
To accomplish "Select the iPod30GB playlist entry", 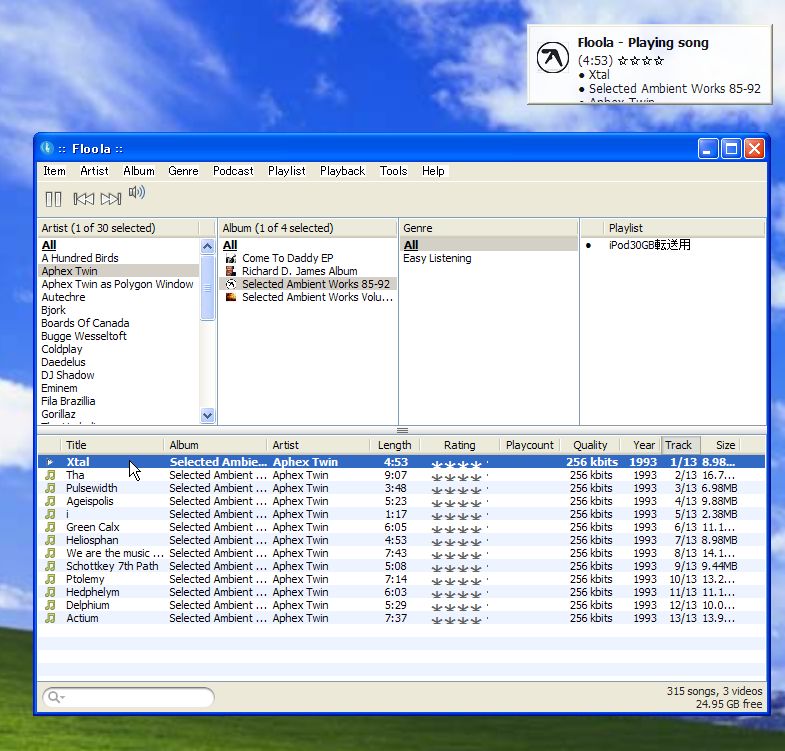I will pyautogui.click(x=649, y=245).
